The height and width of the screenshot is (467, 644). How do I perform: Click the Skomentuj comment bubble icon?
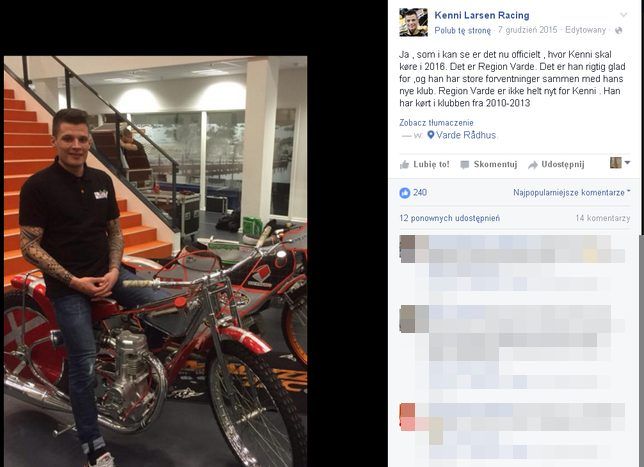click(x=465, y=165)
